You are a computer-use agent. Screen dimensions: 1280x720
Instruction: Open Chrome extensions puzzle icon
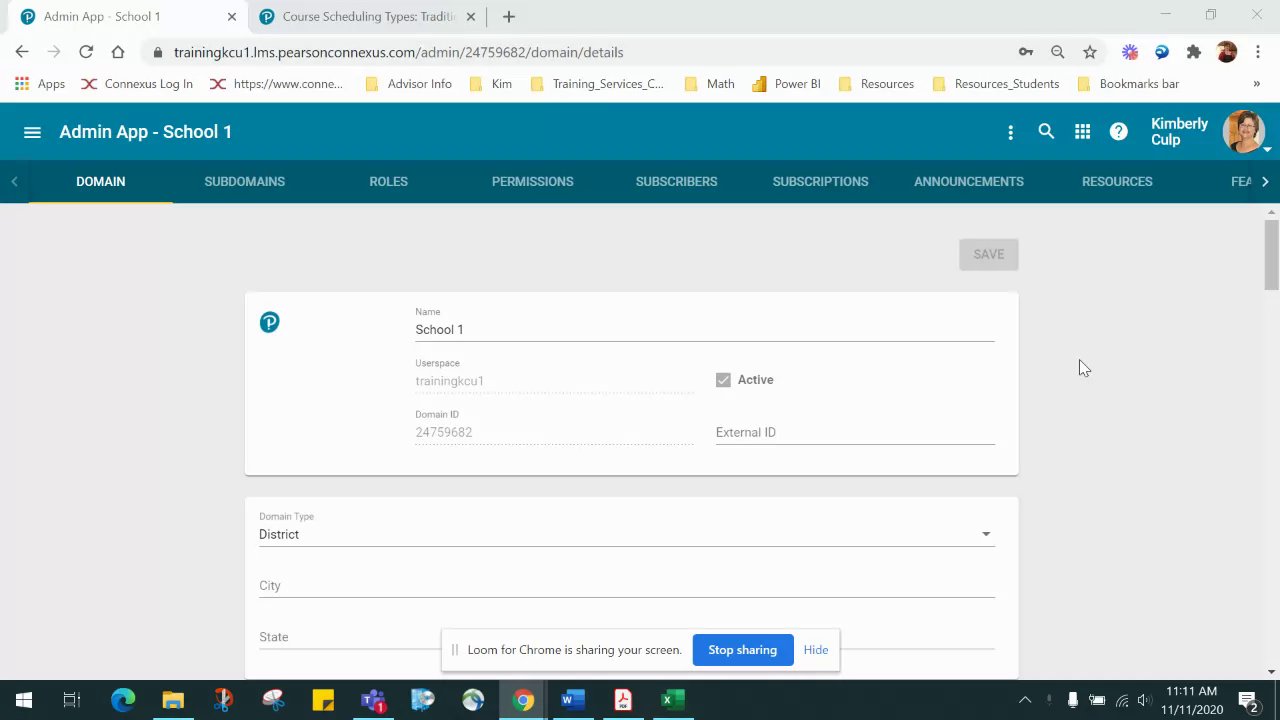coord(1193,52)
